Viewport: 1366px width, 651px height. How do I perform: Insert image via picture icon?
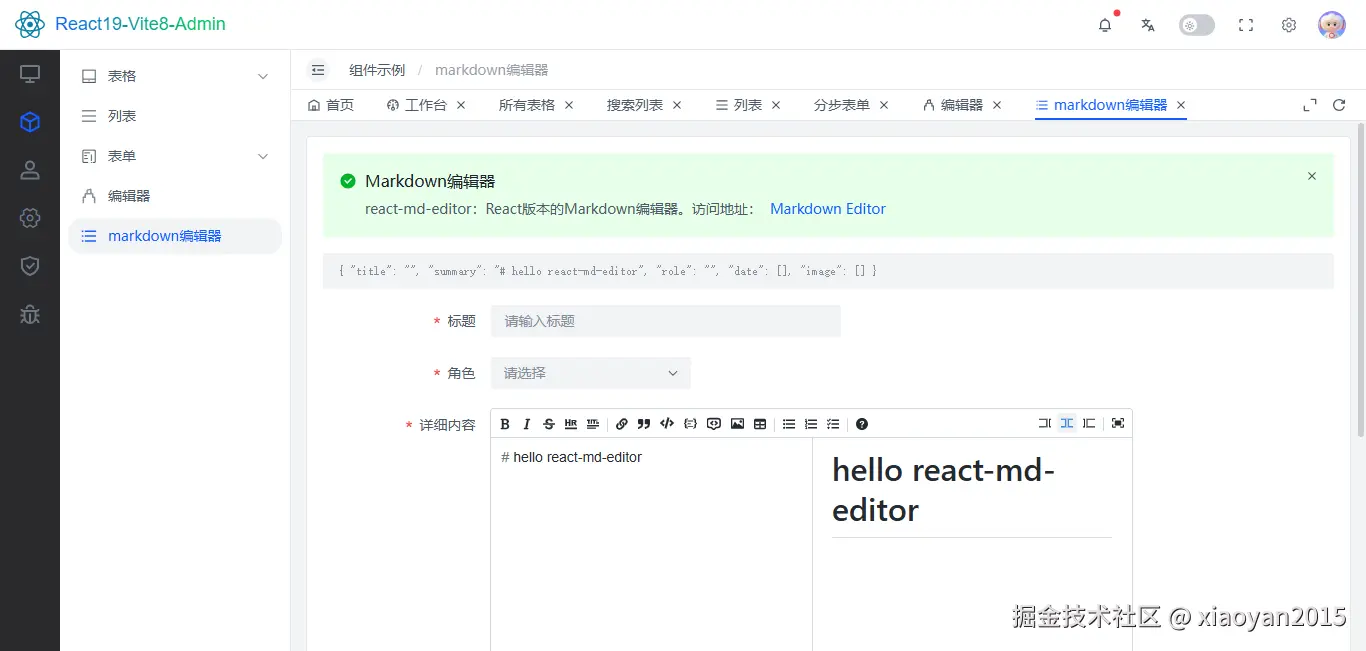(x=737, y=424)
